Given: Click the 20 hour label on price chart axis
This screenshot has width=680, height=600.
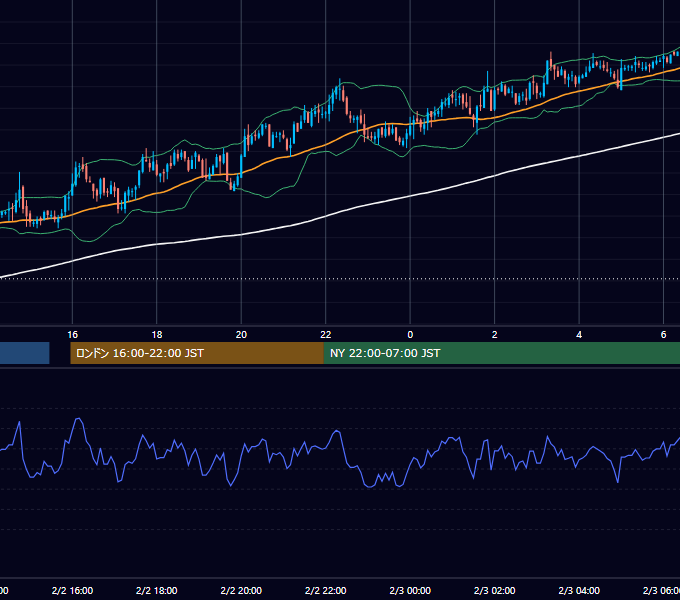Looking at the screenshot, I should [x=241, y=335].
